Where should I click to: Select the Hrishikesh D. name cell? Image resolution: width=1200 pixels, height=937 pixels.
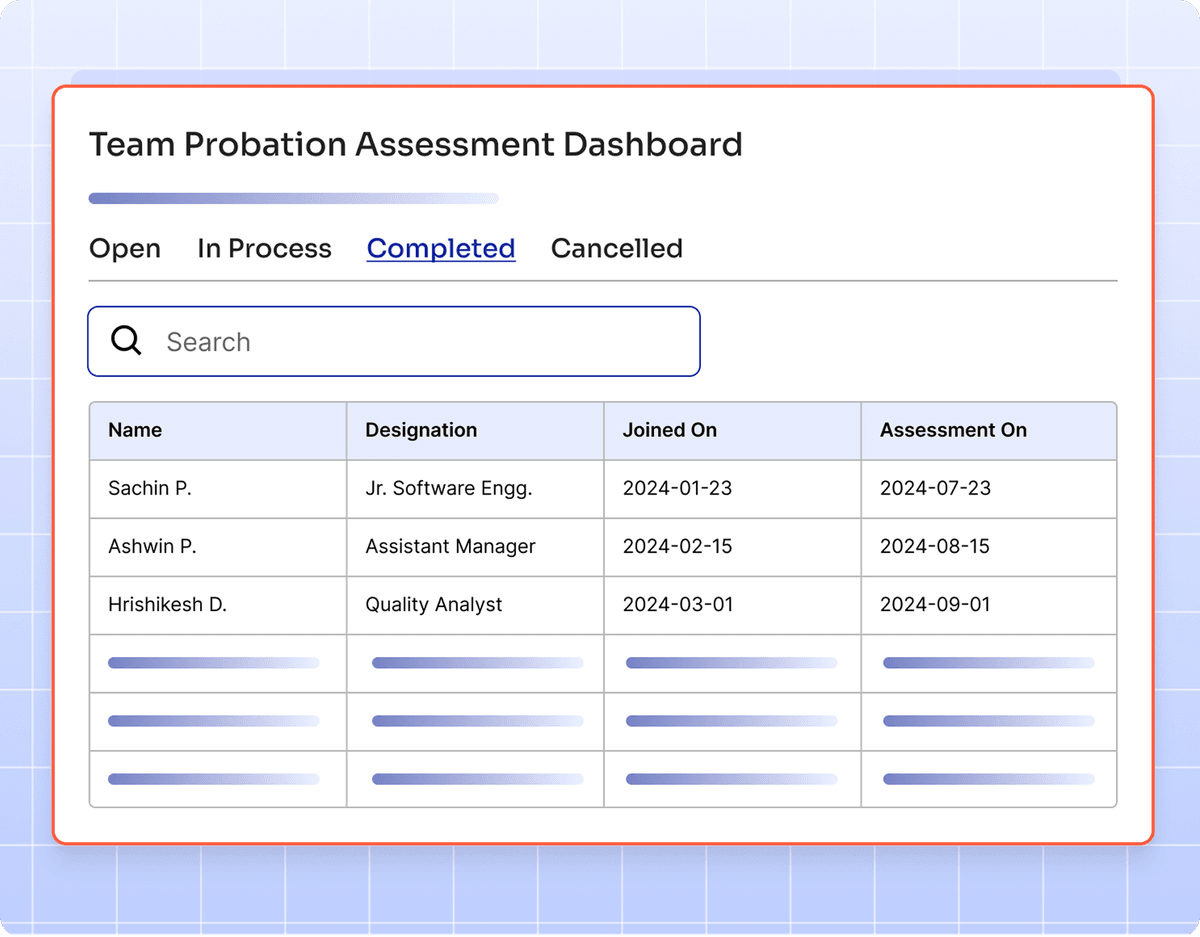218,605
